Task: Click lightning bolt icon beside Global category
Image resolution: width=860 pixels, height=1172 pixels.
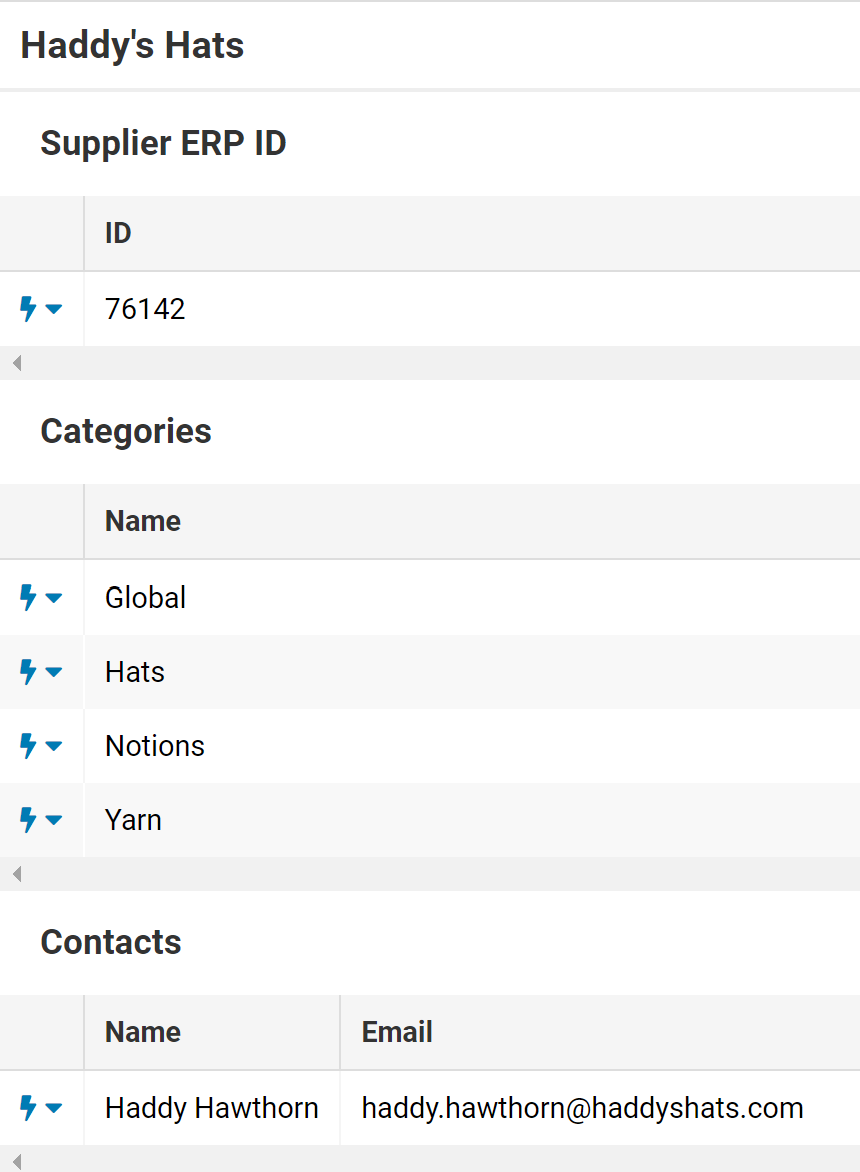Action: click(x=28, y=597)
